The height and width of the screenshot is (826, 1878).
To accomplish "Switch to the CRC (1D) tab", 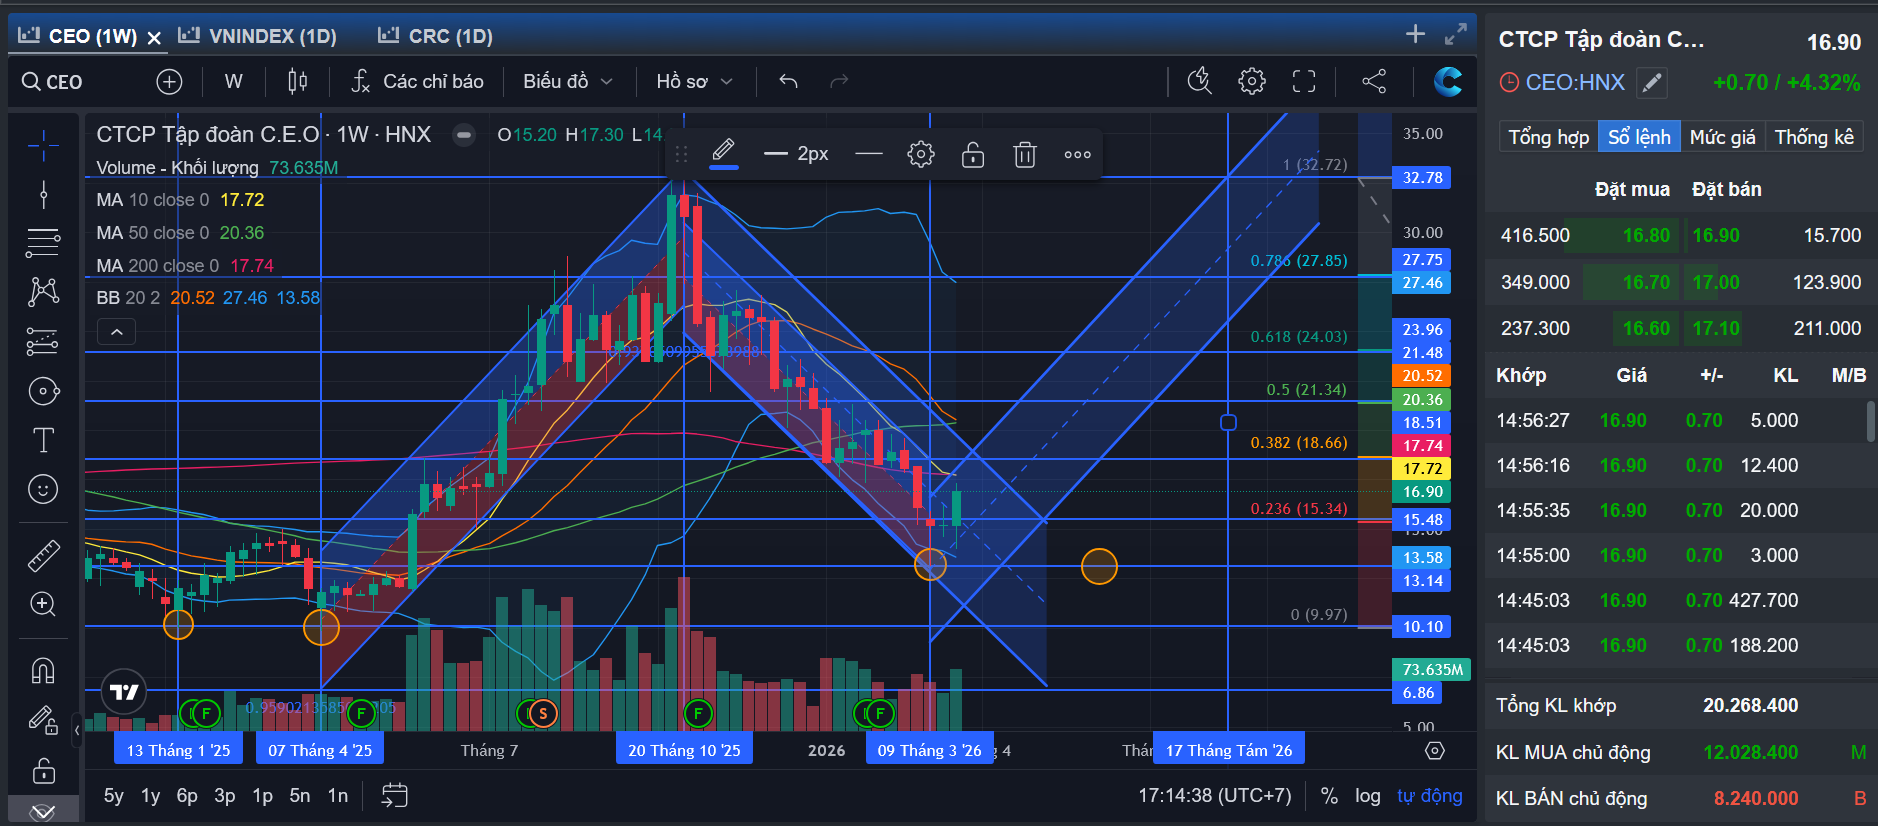I will click(435, 36).
